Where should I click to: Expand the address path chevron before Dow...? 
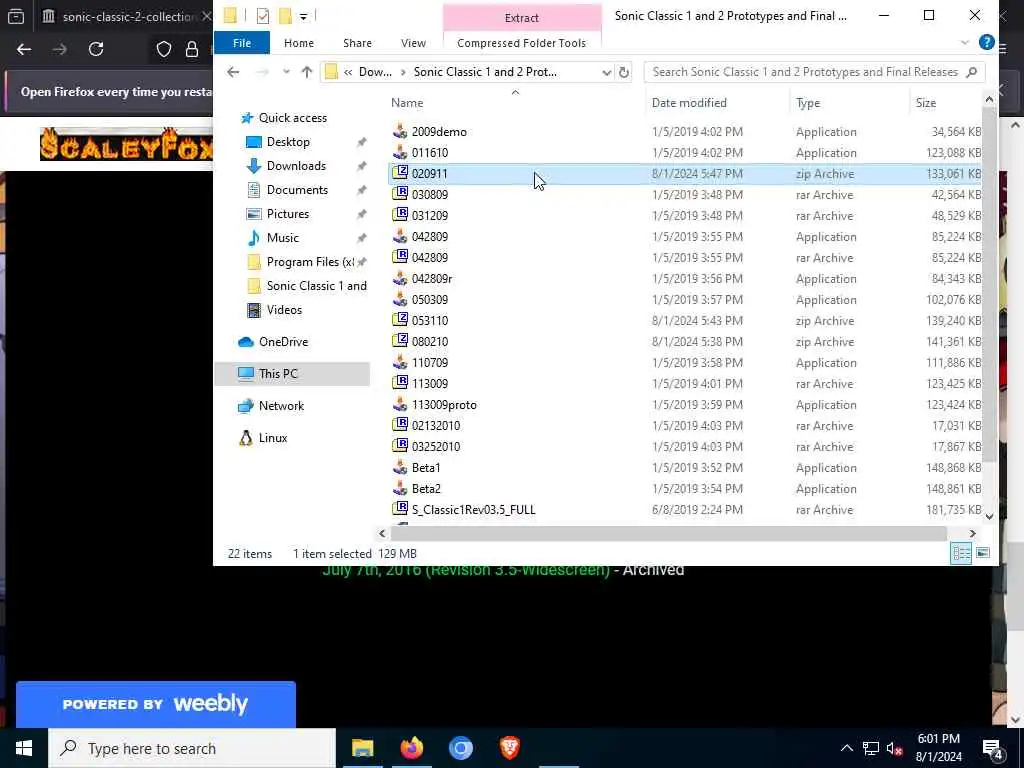coord(348,72)
